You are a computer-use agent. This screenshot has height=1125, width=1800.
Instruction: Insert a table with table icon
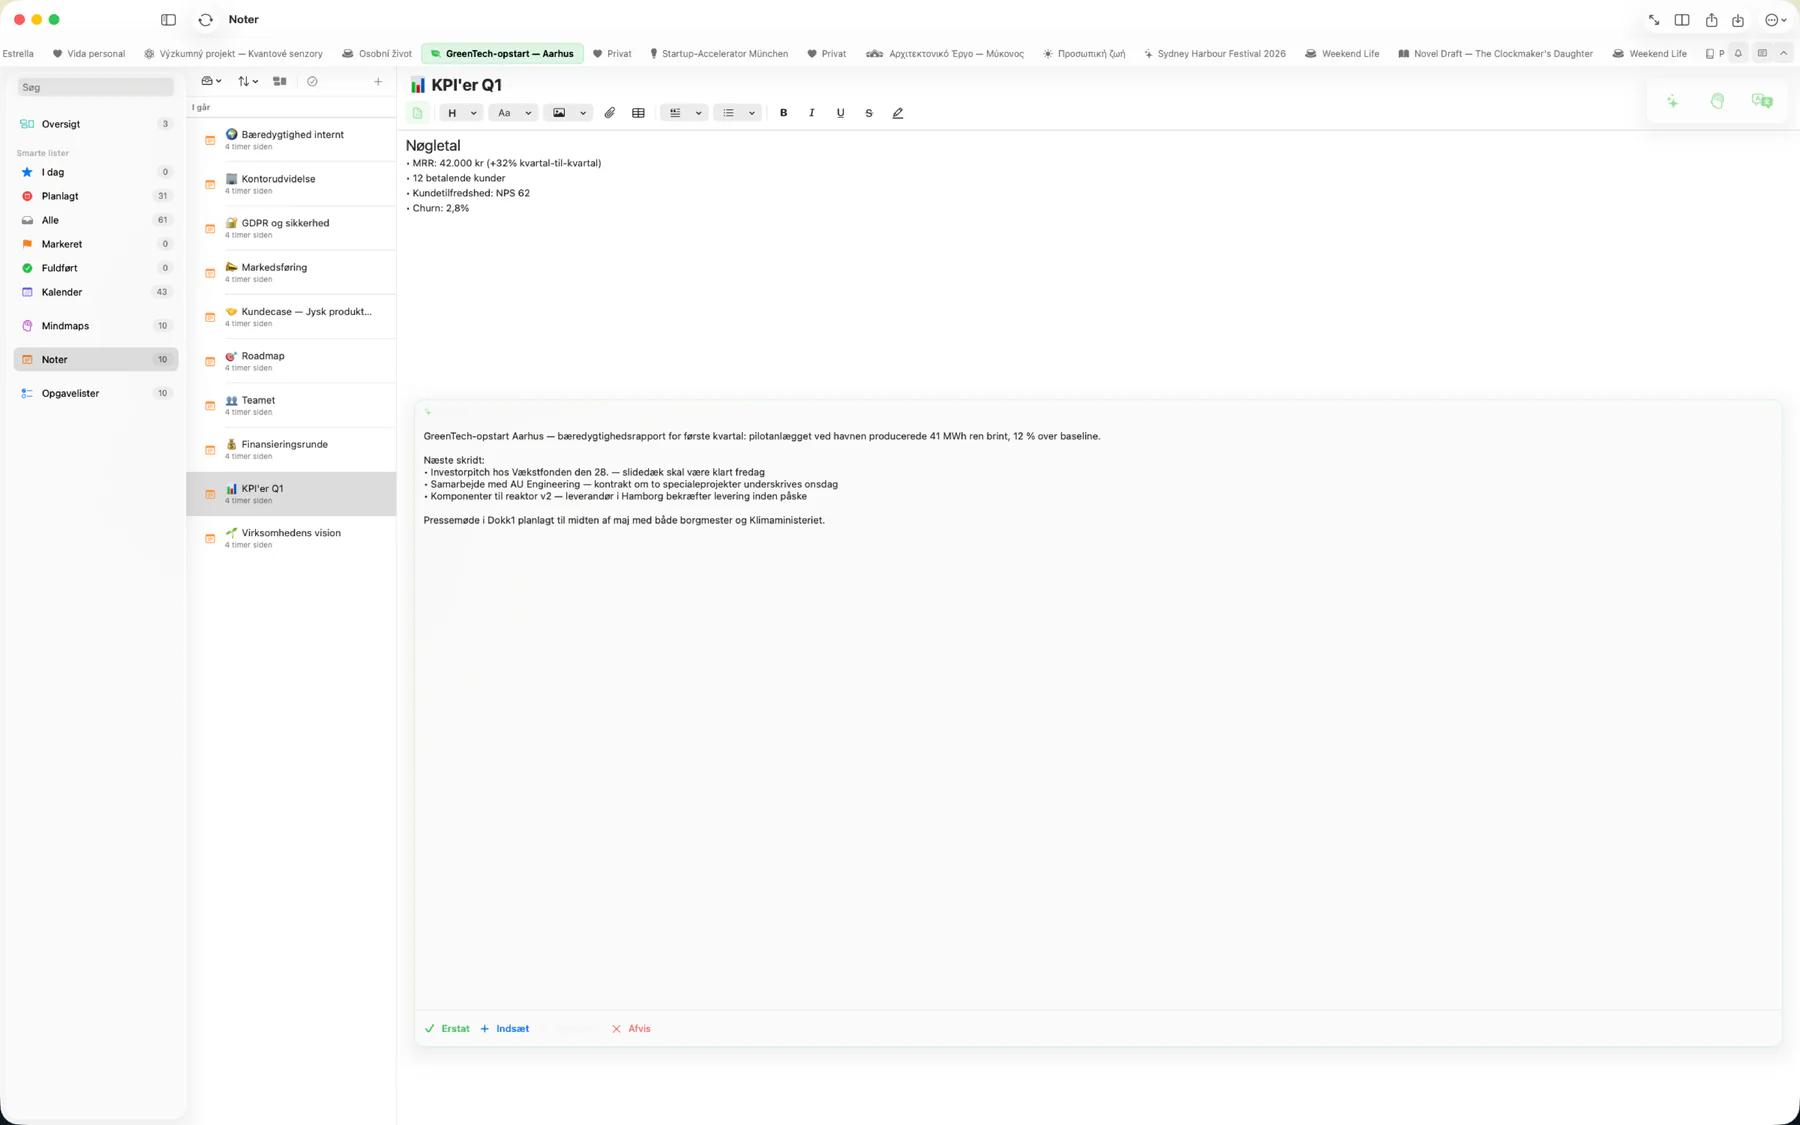pos(638,113)
